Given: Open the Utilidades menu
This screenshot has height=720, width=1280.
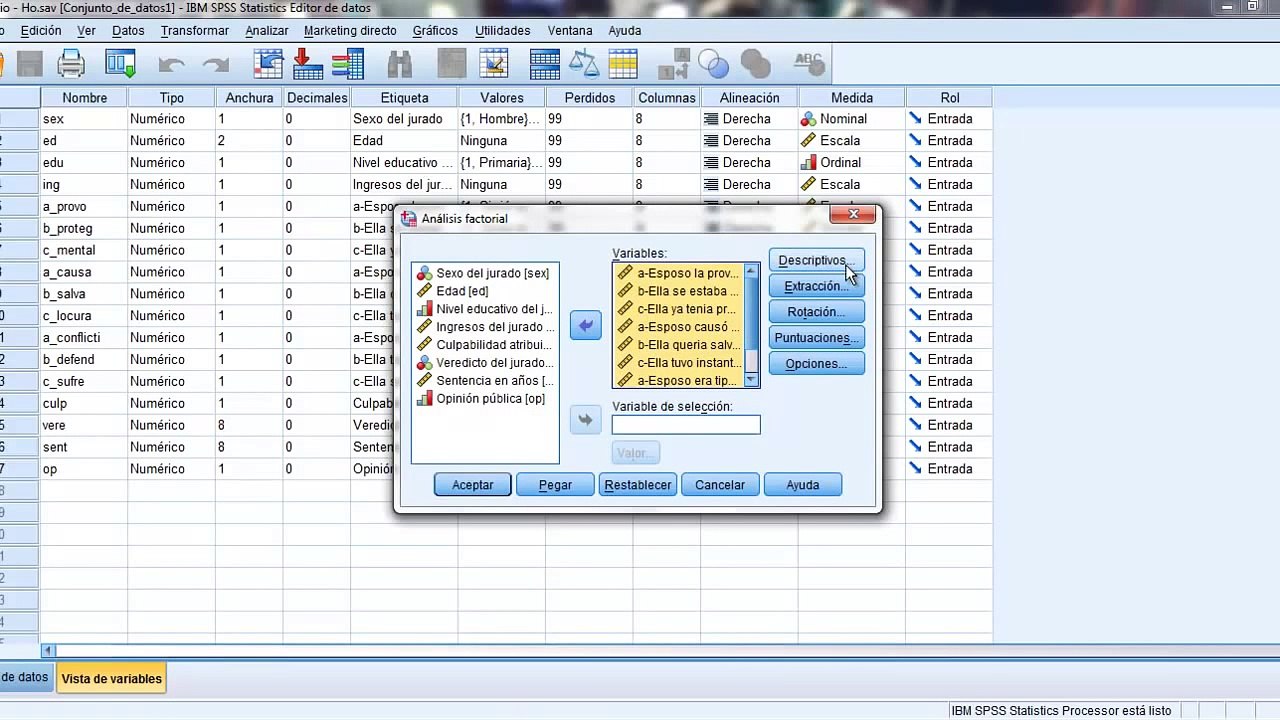Looking at the screenshot, I should (x=504, y=30).
